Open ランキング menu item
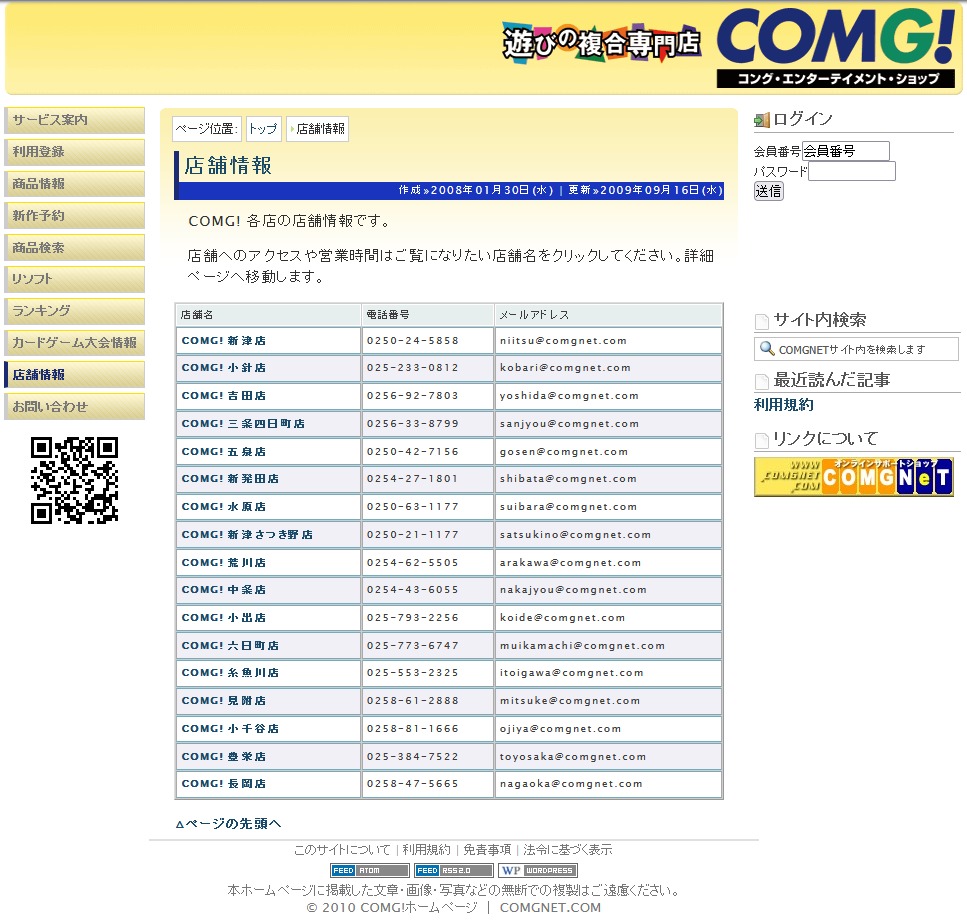 coord(75,311)
